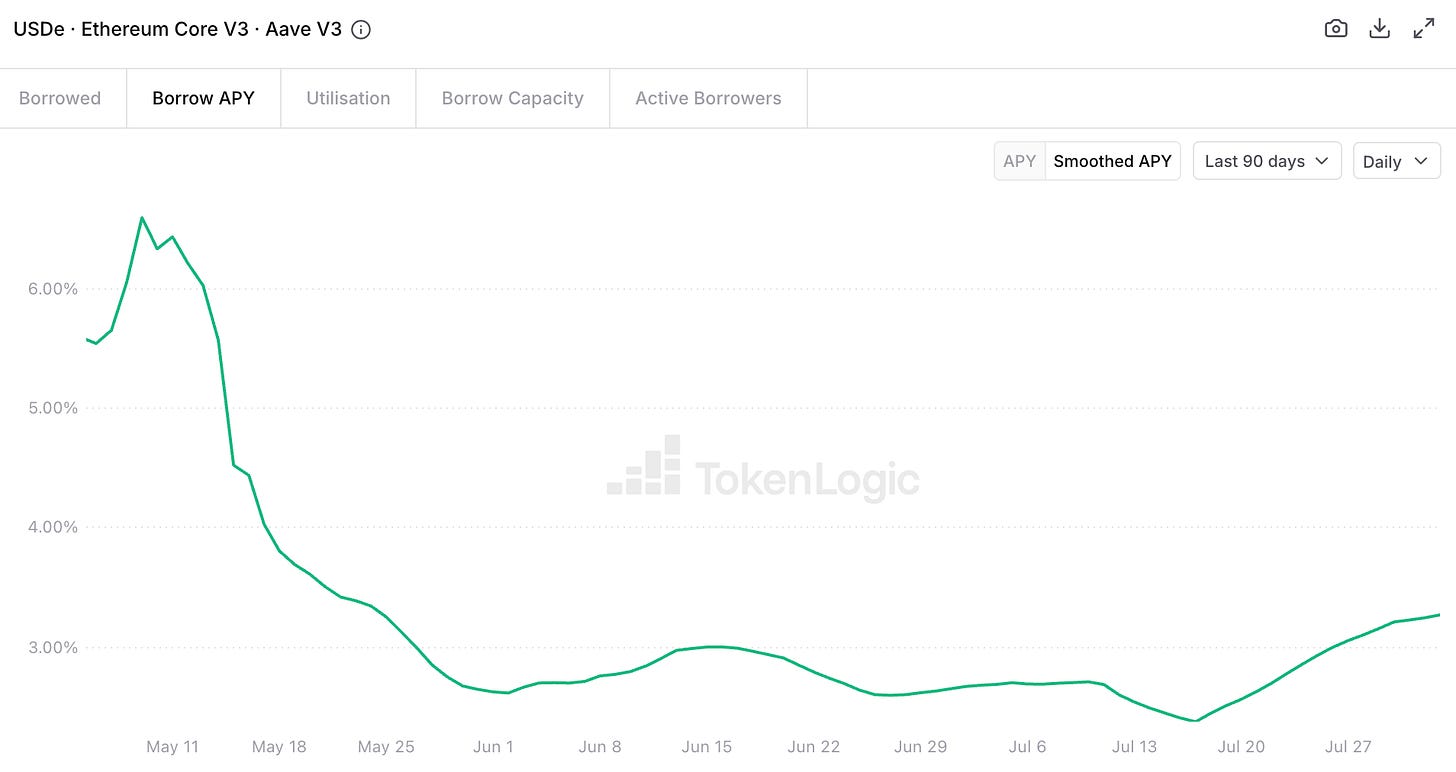Open the Last 90 days range dropdown
This screenshot has width=1456, height=772.
[1267, 161]
